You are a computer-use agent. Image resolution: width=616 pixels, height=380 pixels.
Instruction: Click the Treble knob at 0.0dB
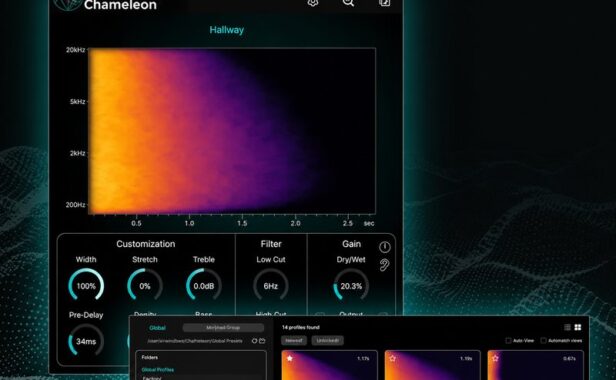204,286
